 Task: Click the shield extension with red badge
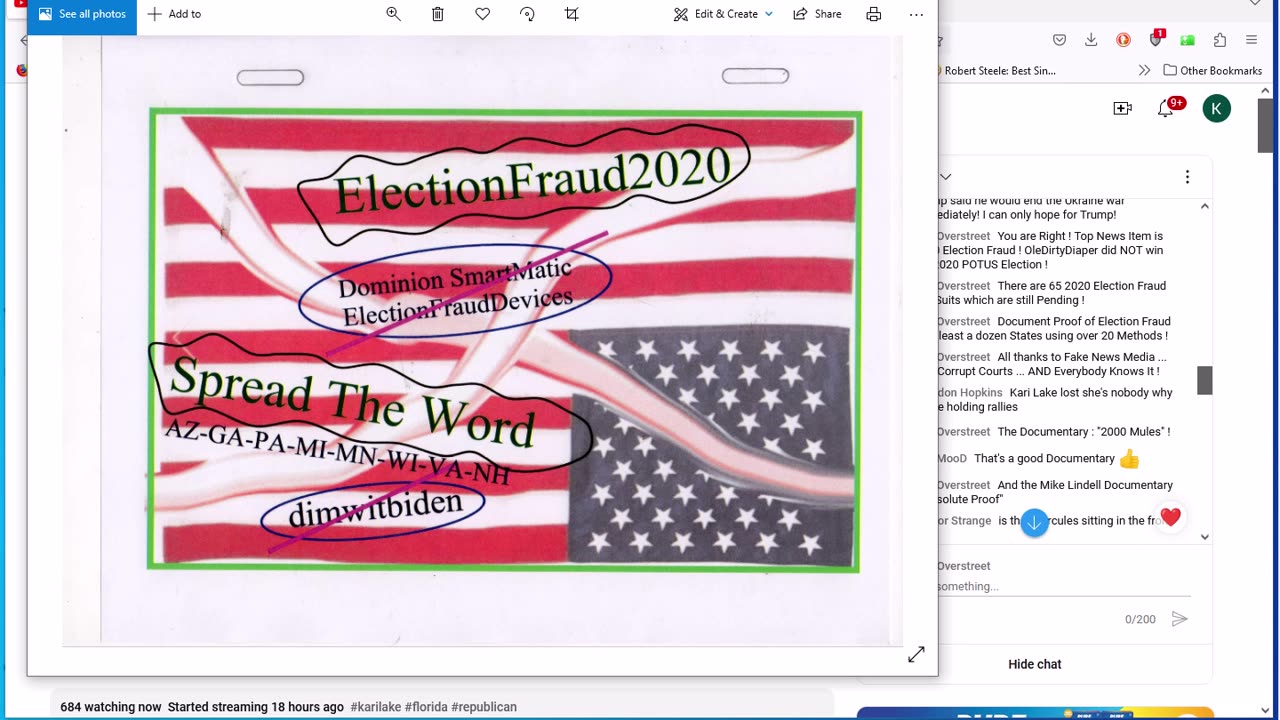point(1156,39)
